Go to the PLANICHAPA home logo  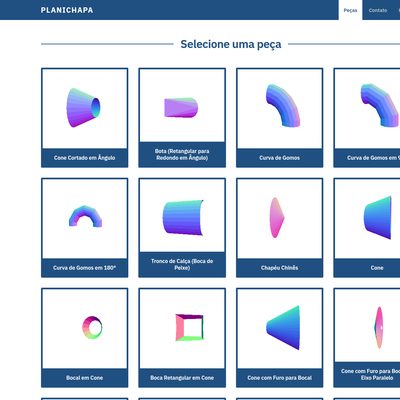(x=67, y=10)
